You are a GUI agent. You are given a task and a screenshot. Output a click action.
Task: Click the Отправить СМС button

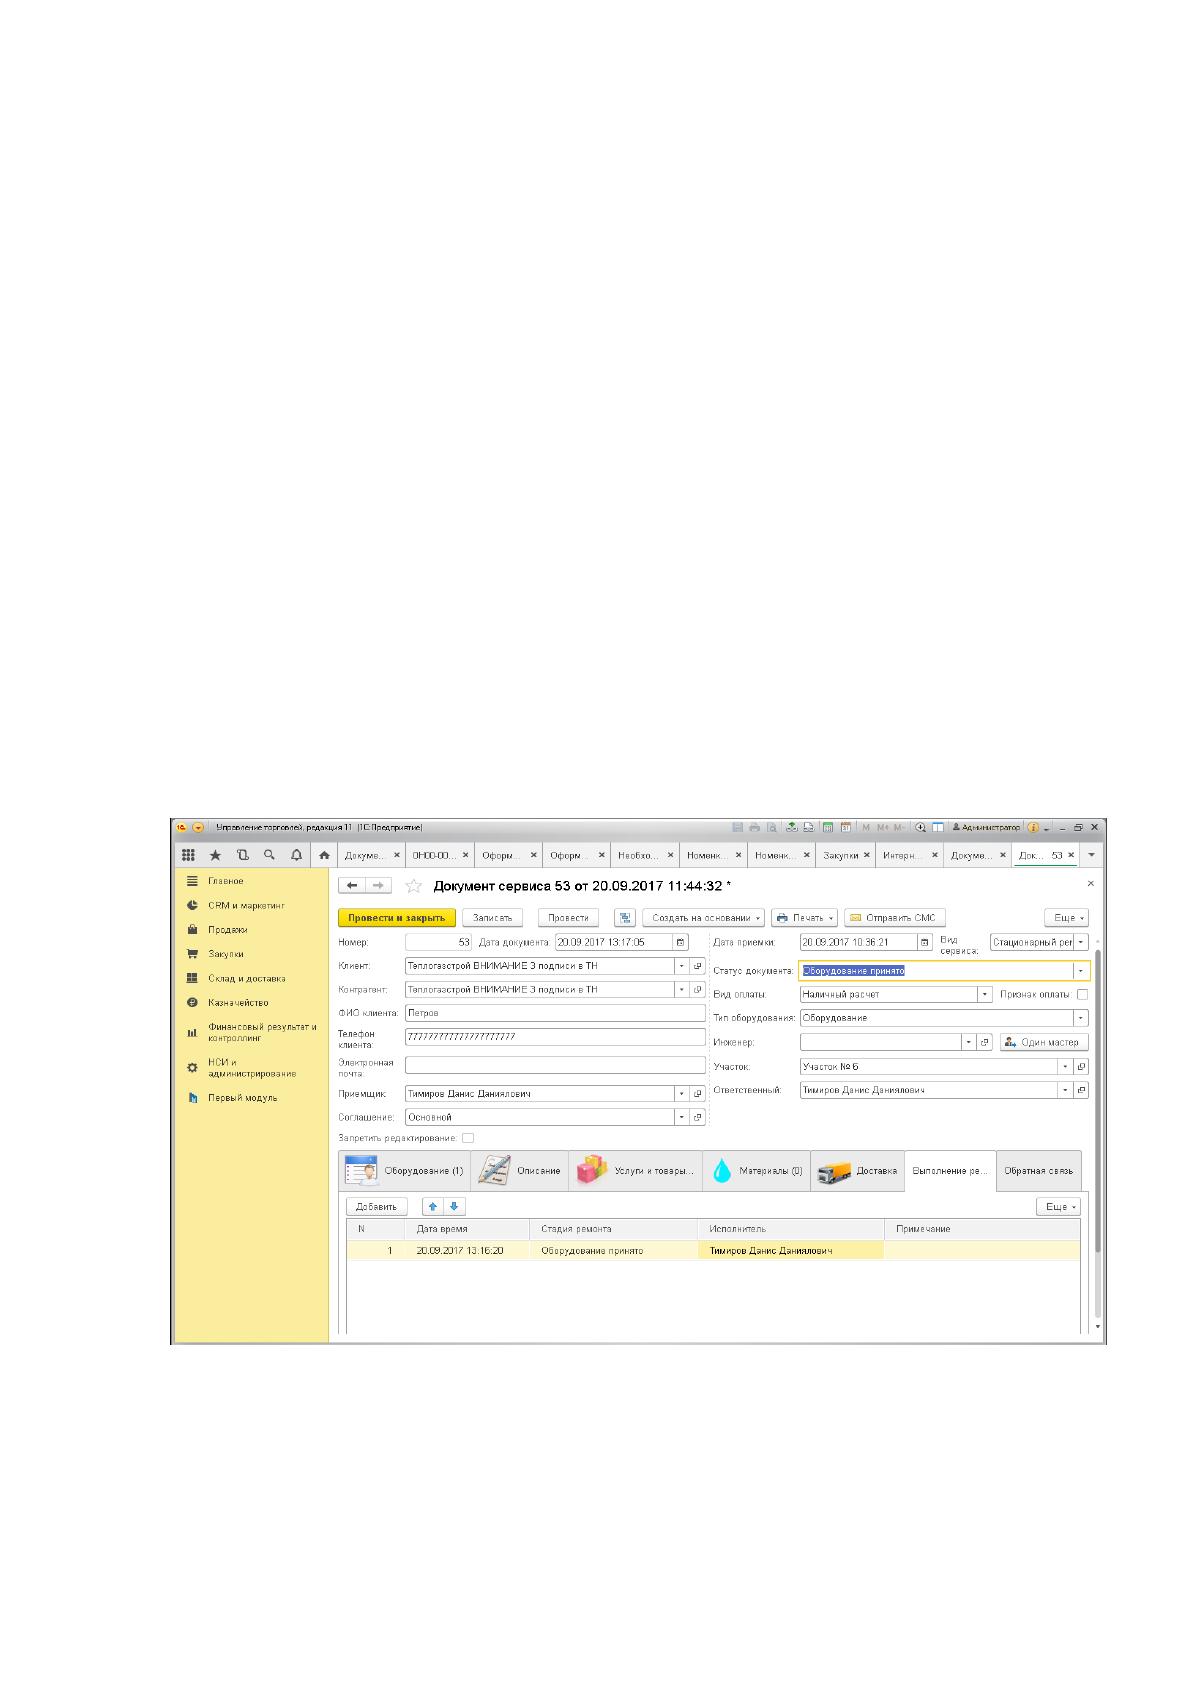click(894, 917)
